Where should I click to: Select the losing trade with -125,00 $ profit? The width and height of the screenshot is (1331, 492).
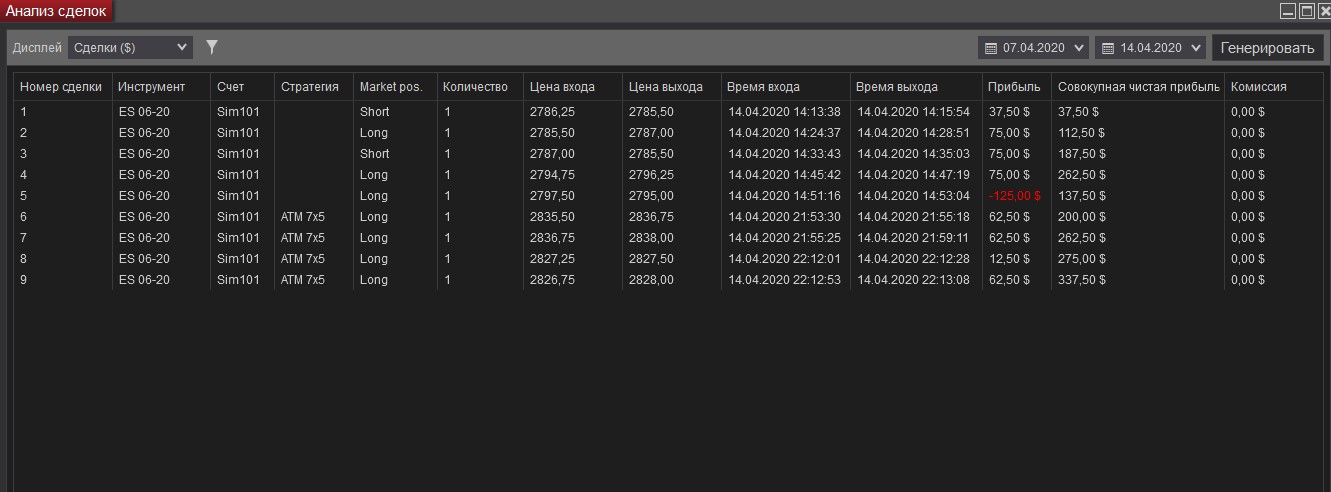(1014, 196)
